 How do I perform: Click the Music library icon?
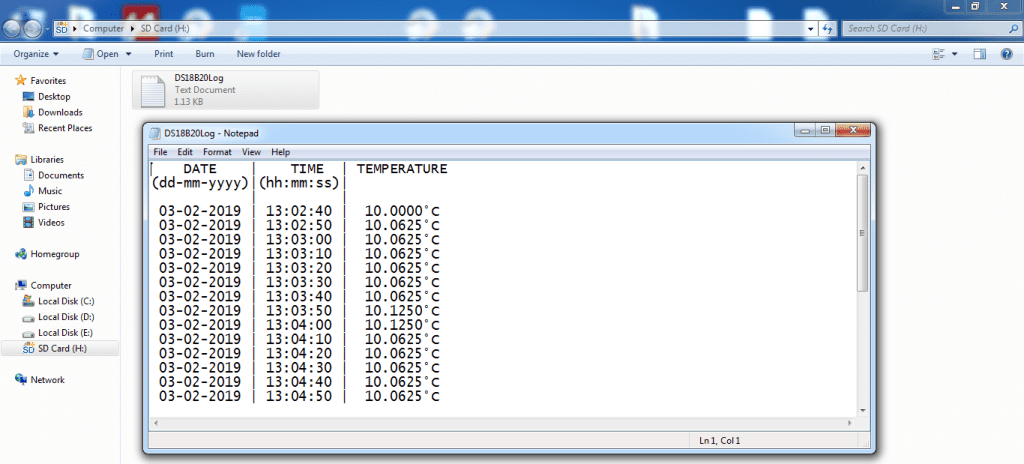coord(28,191)
